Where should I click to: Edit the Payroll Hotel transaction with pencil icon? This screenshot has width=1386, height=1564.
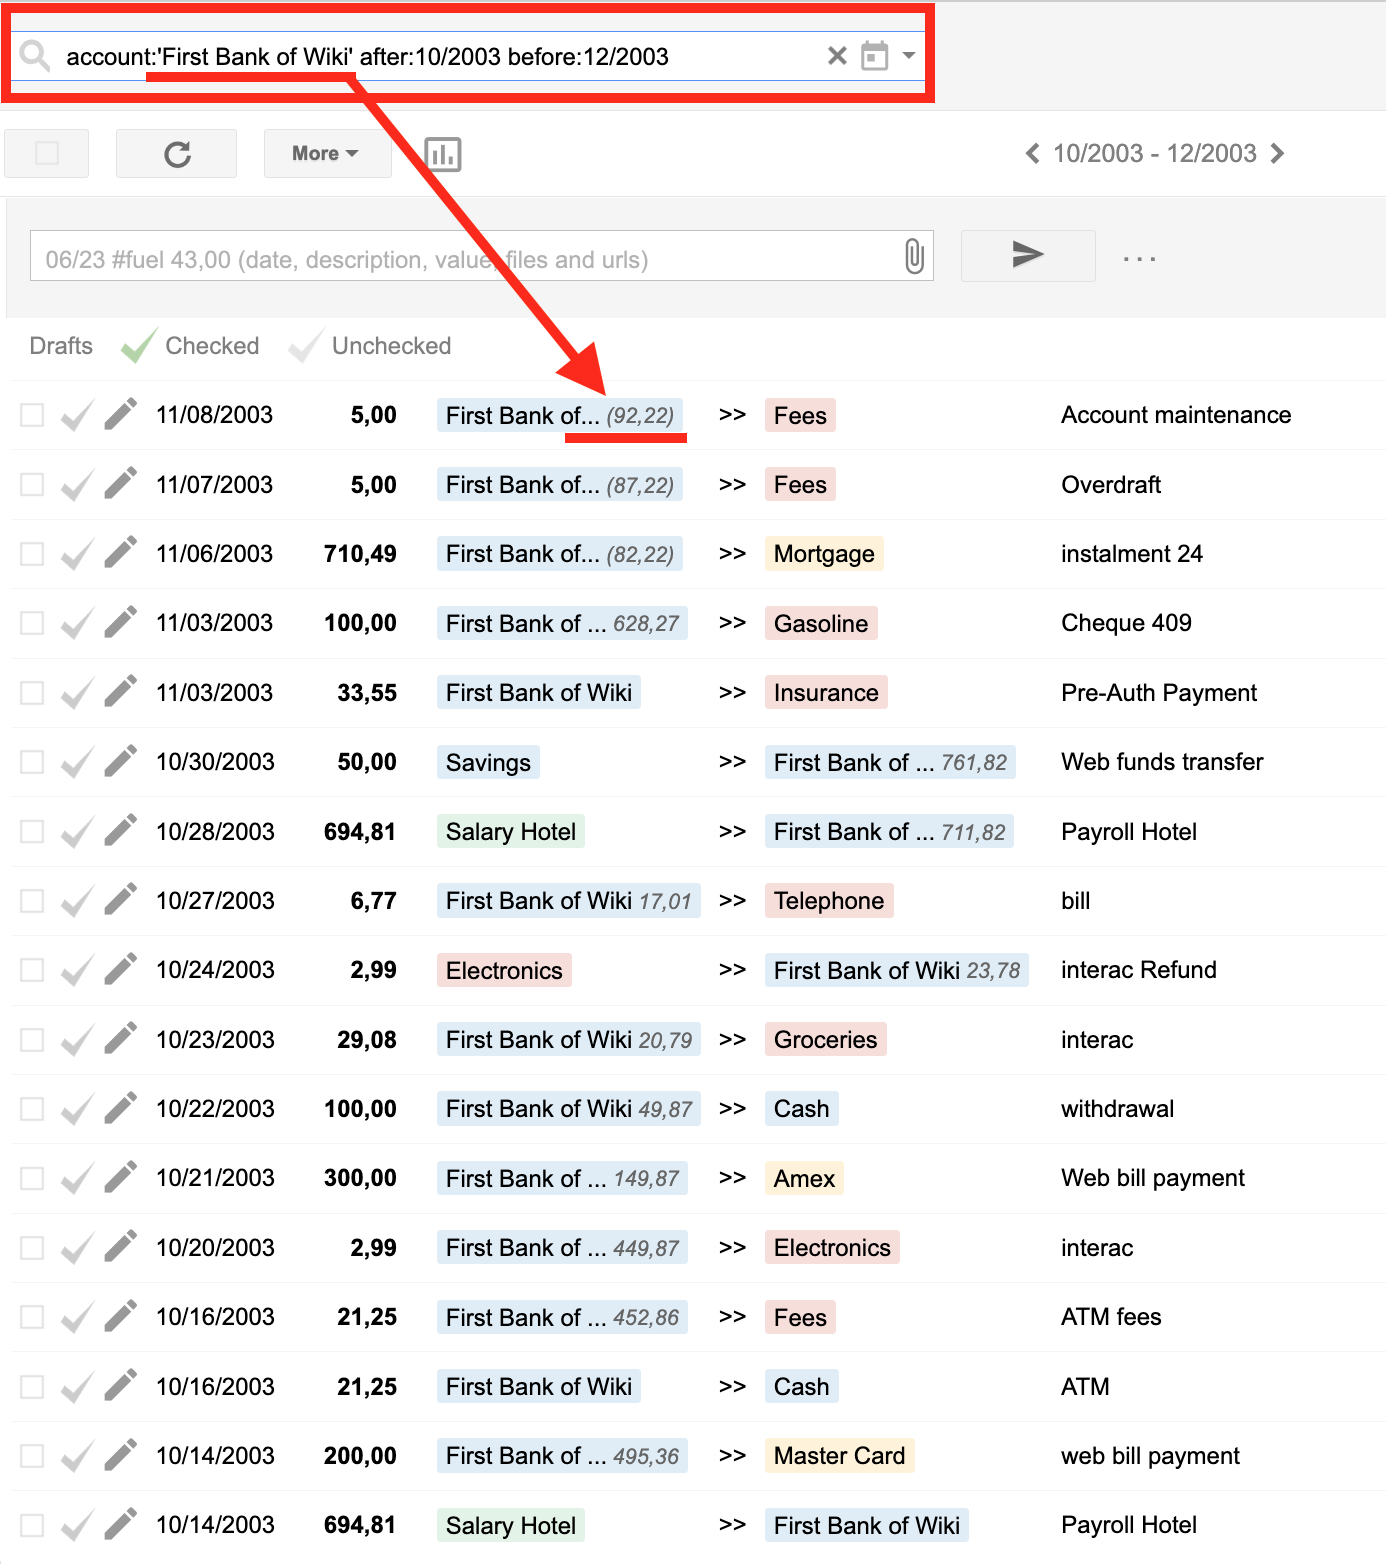[119, 831]
